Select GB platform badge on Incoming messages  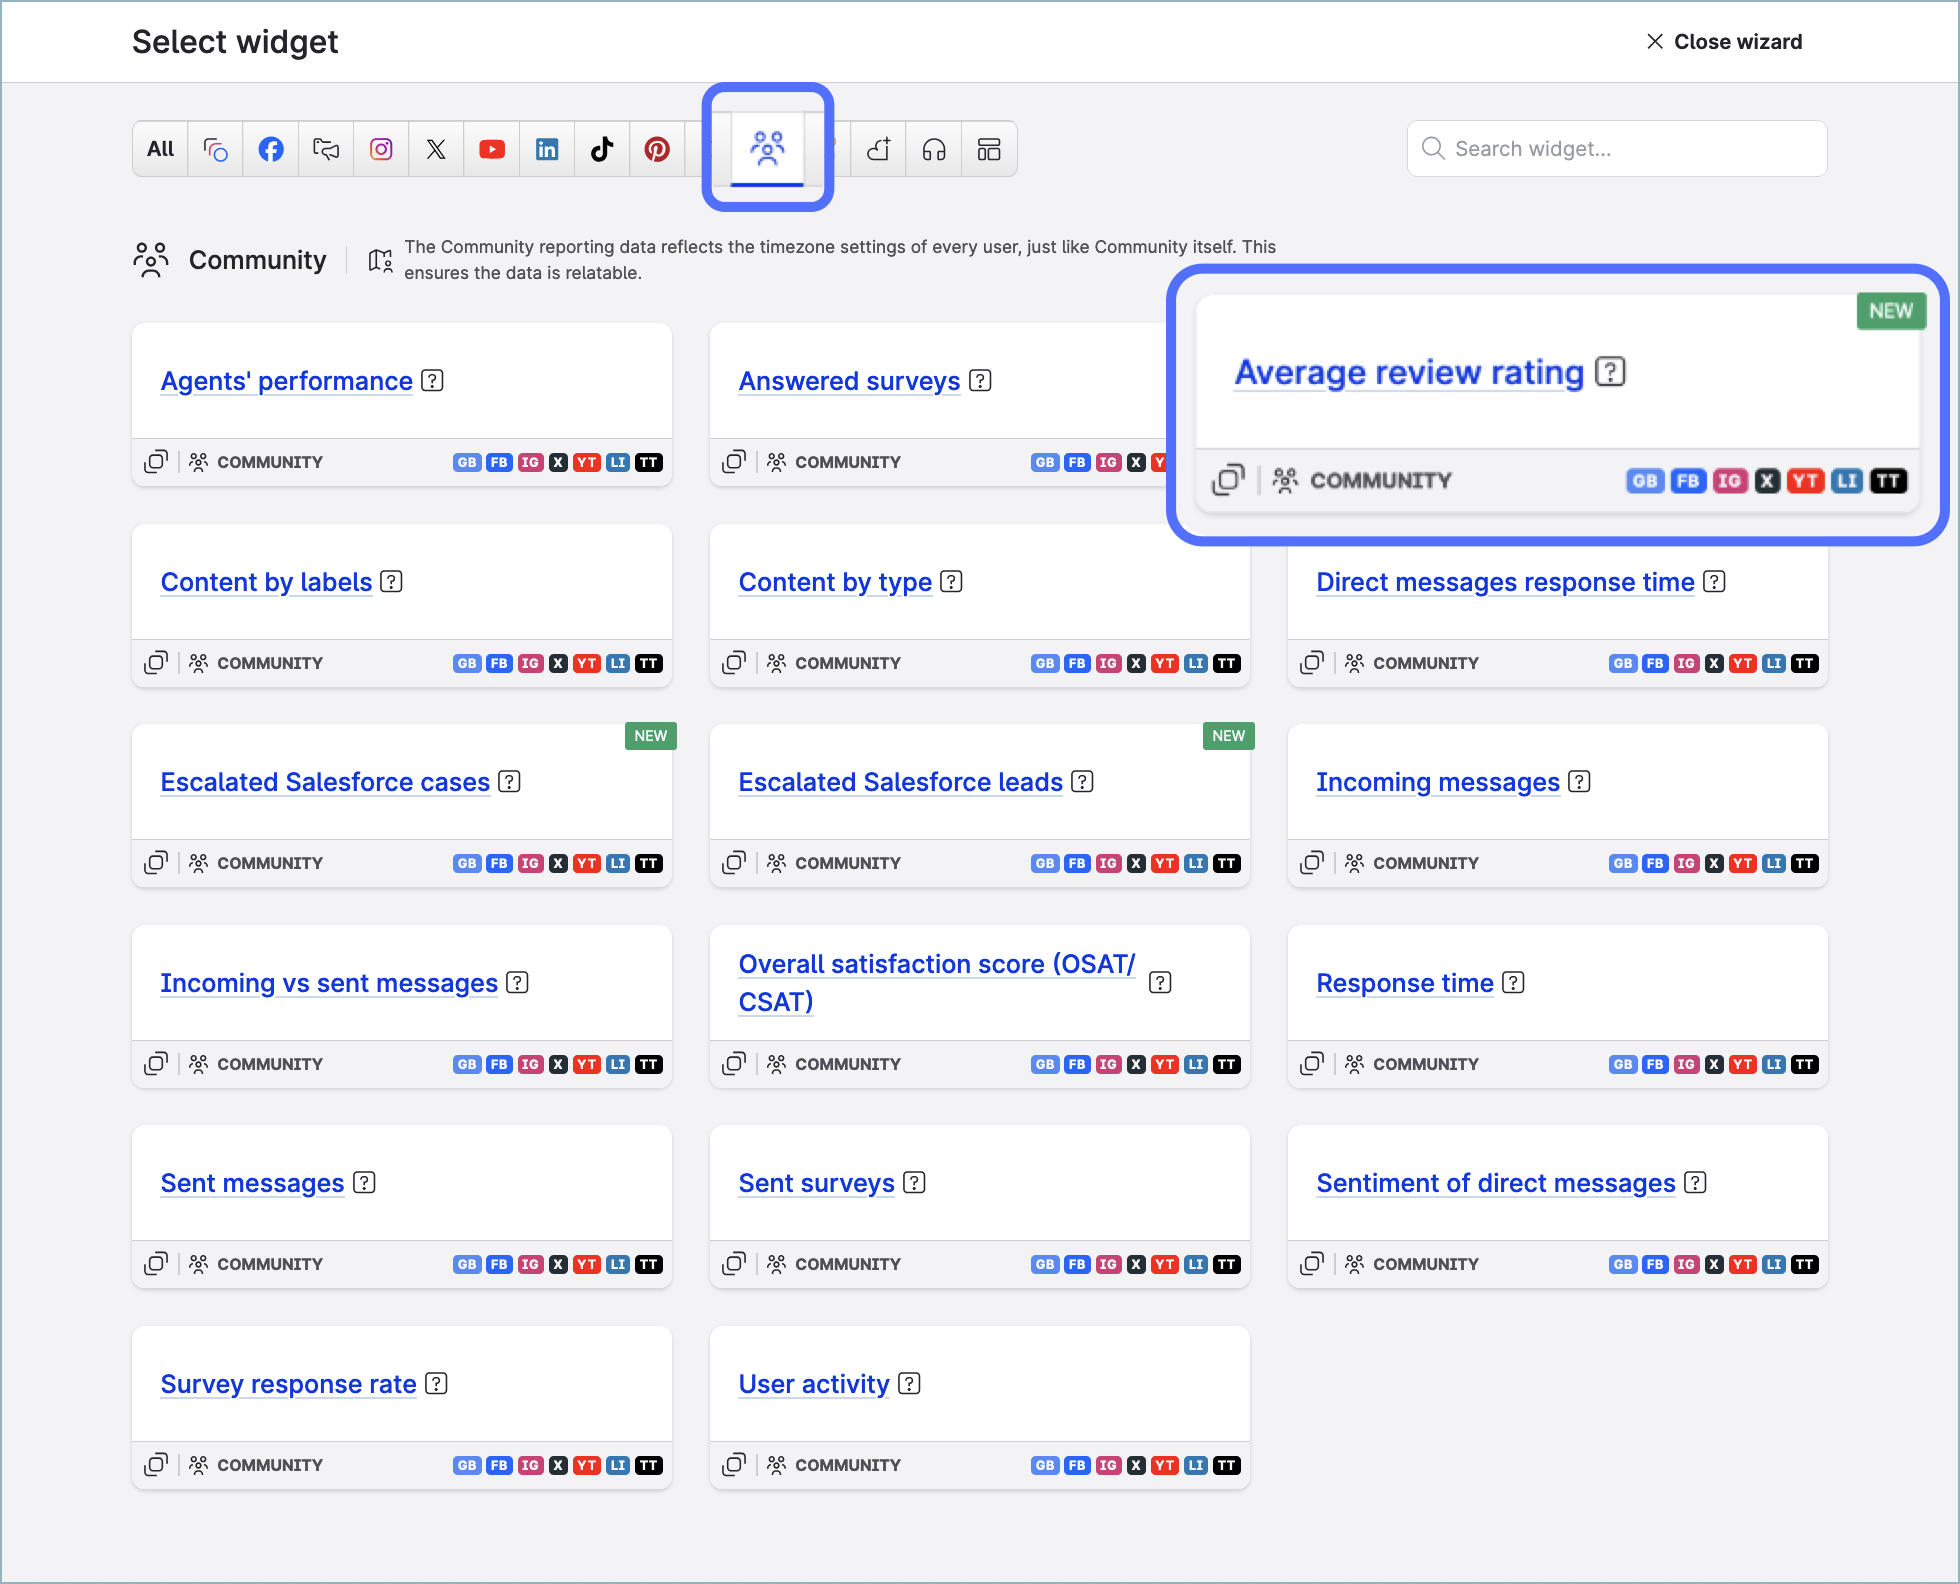[x=1622, y=863]
